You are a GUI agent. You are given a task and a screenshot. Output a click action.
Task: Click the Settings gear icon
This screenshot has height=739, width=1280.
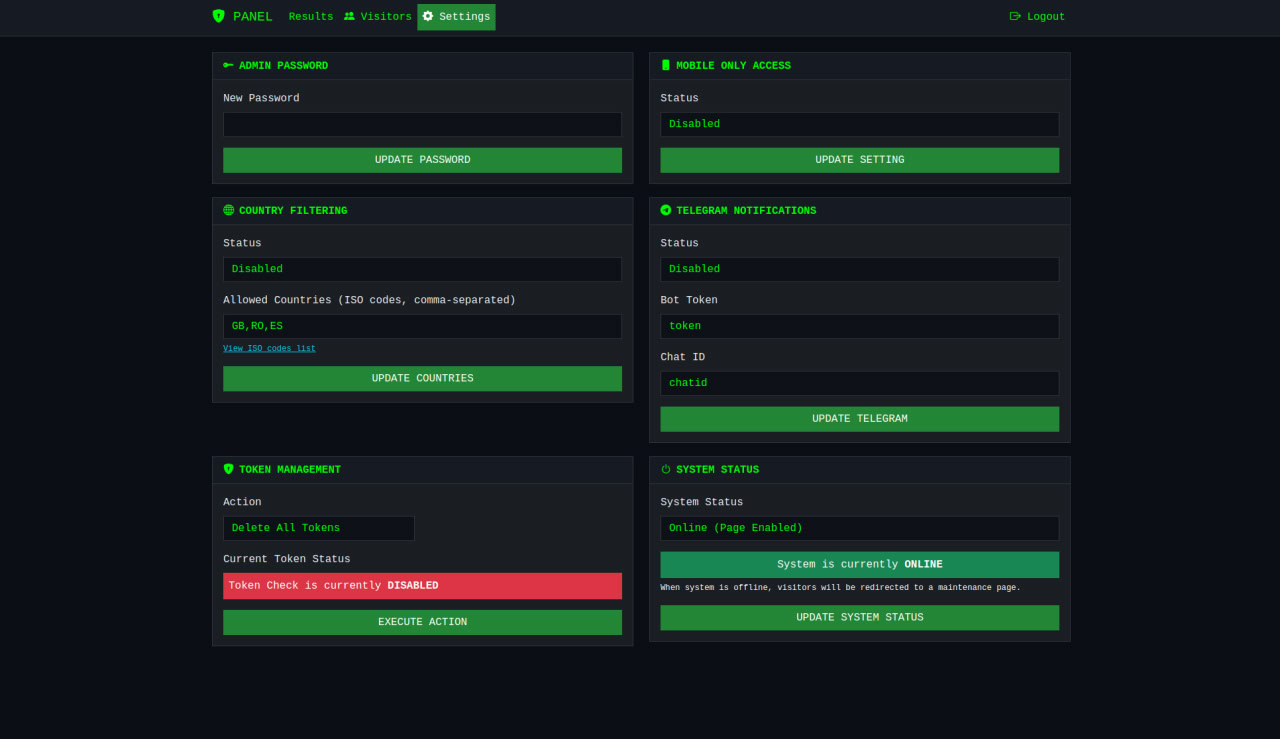coord(428,16)
